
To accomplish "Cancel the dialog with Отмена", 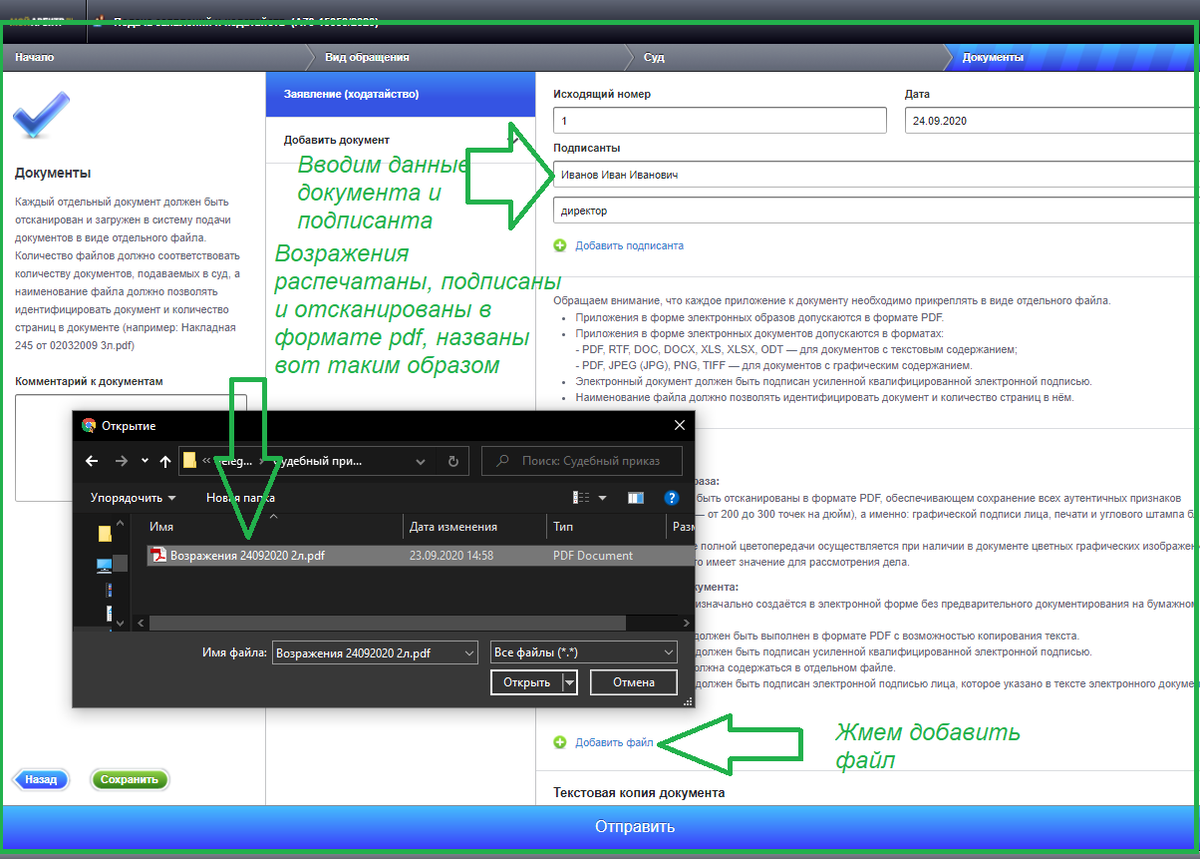I will 633,682.
